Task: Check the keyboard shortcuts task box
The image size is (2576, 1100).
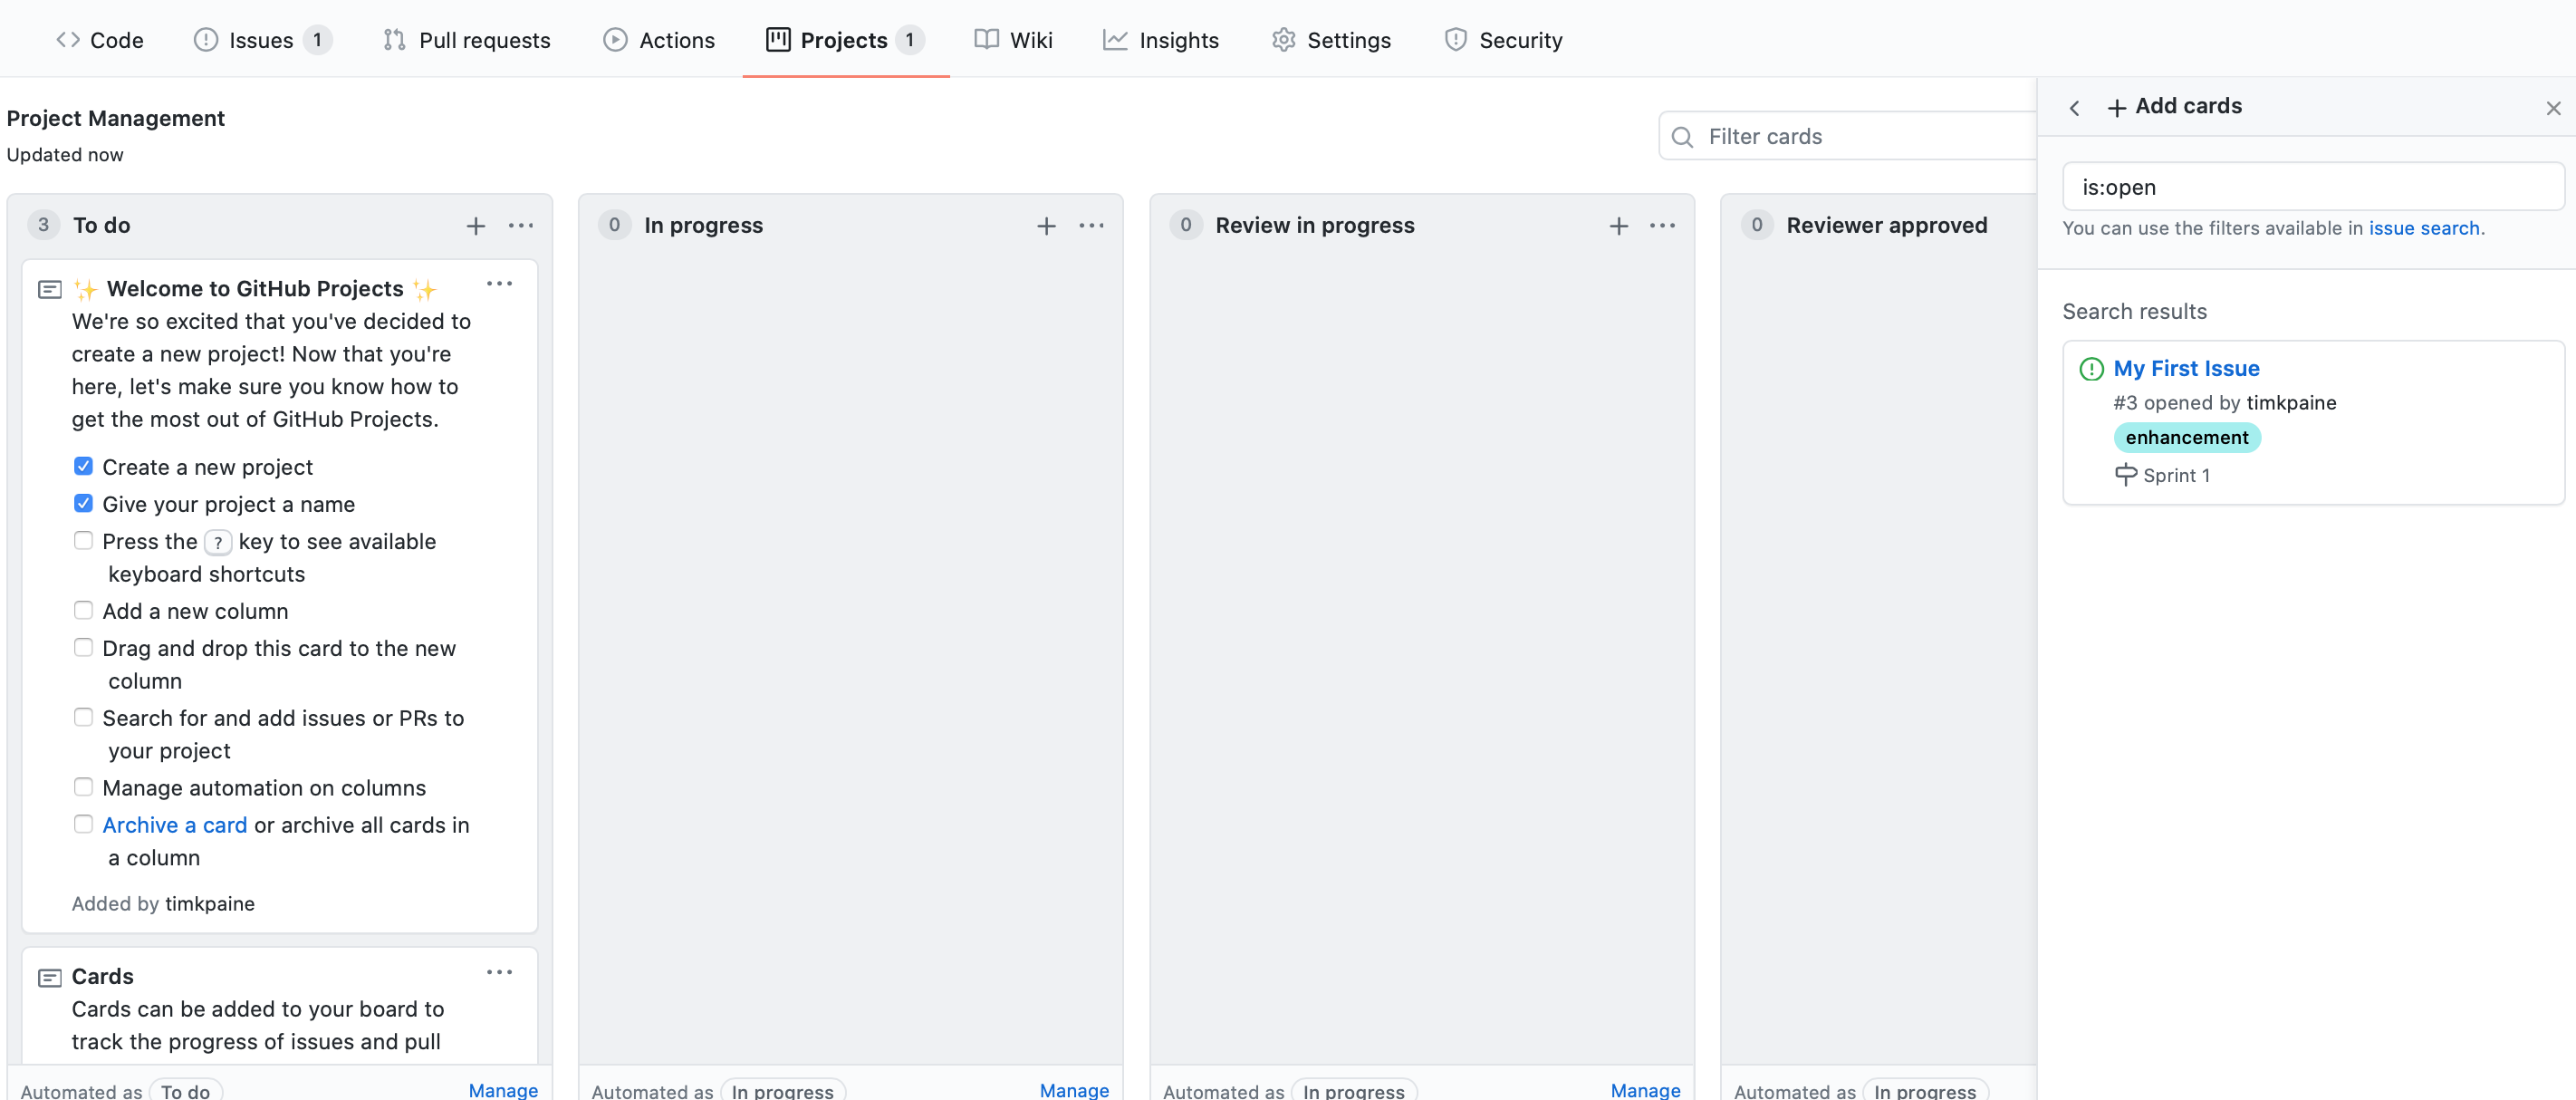Action: [x=84, y=540]
